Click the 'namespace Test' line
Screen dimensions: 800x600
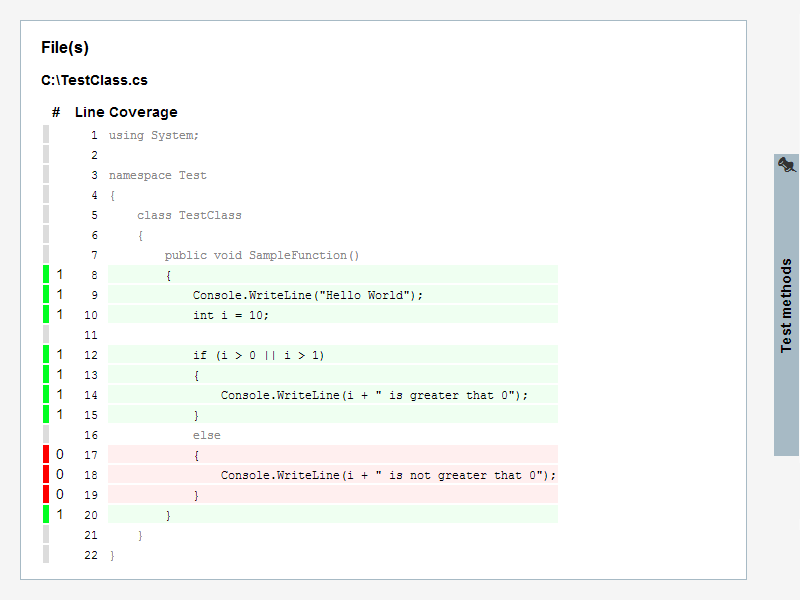coord(158,176)
